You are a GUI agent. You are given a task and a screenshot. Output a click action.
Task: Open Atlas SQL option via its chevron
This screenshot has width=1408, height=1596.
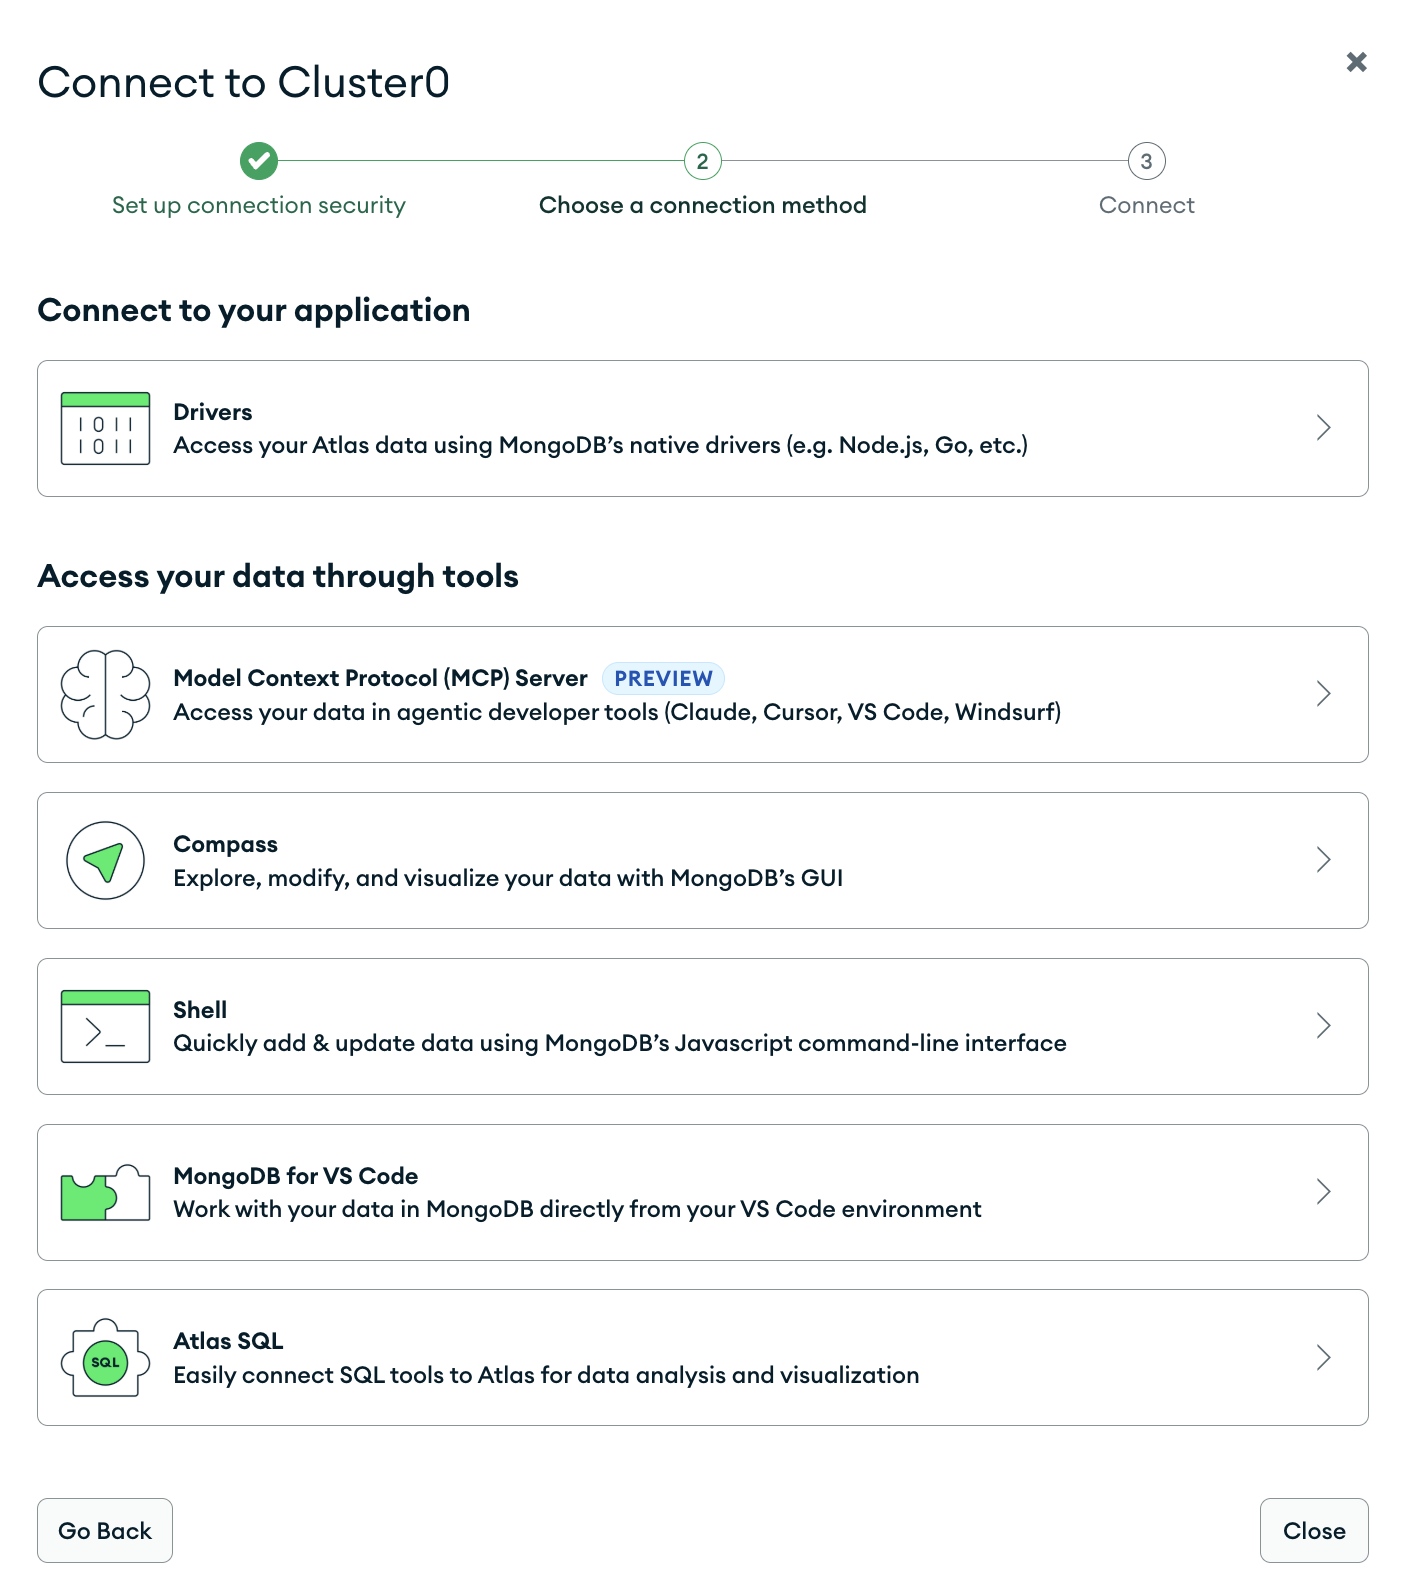[1324, 1358]
